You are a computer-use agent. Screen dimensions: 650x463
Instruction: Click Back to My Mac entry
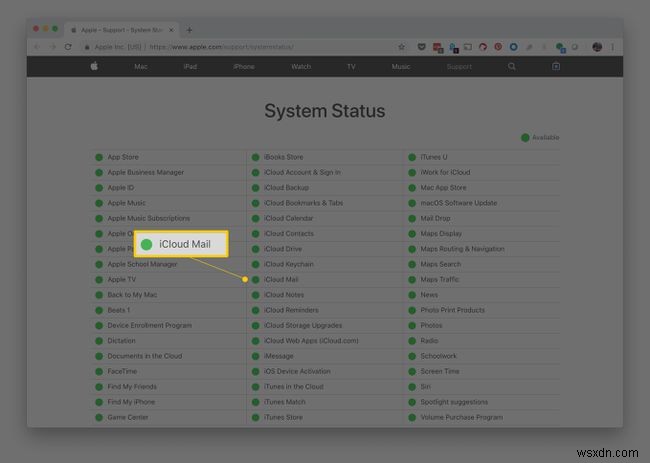point(132,295)
